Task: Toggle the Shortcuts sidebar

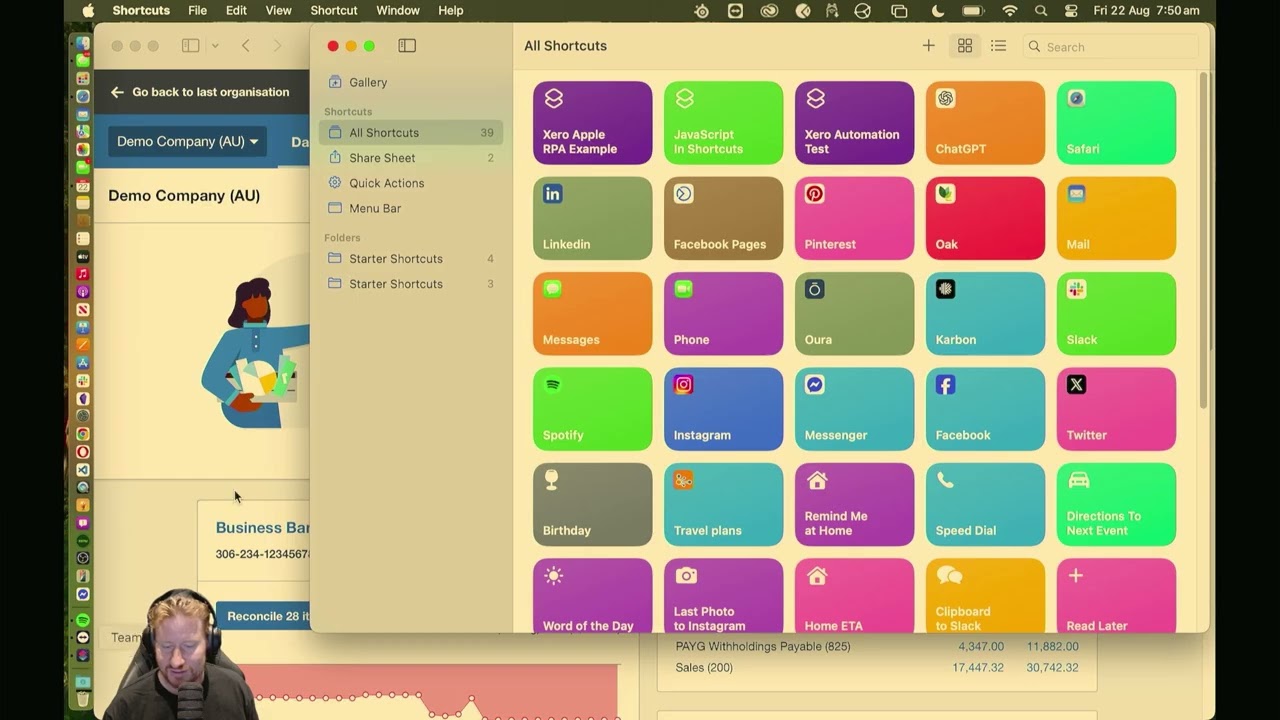Action: pos(407,46)
